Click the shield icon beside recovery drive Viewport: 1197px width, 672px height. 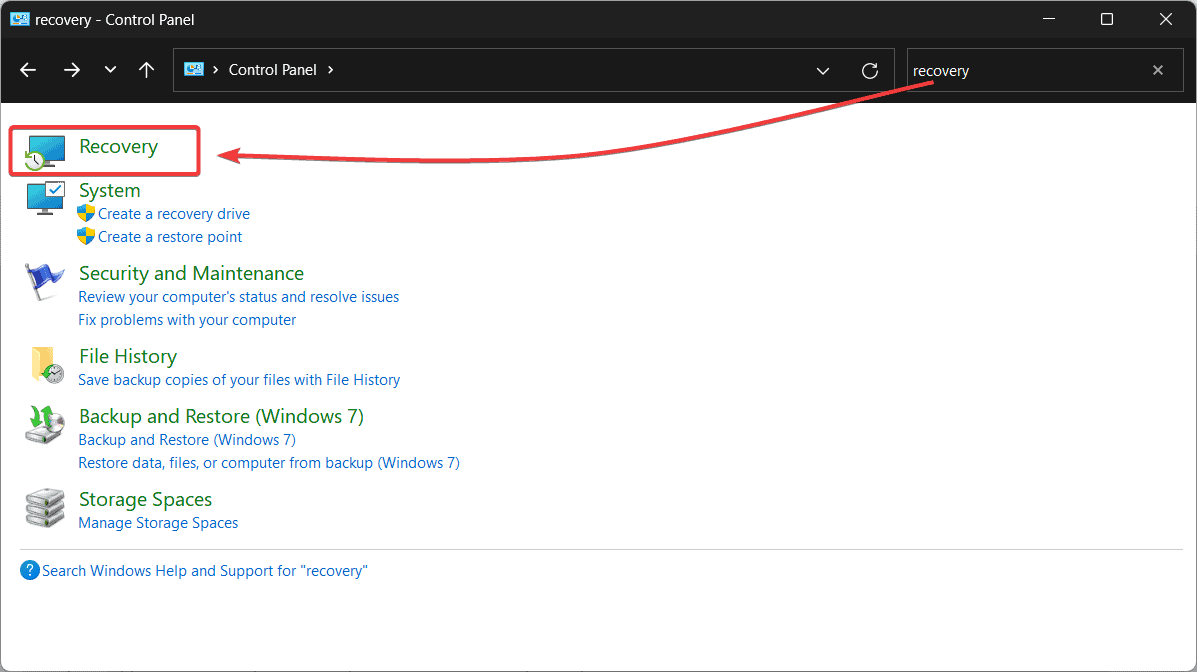(86, 213)
